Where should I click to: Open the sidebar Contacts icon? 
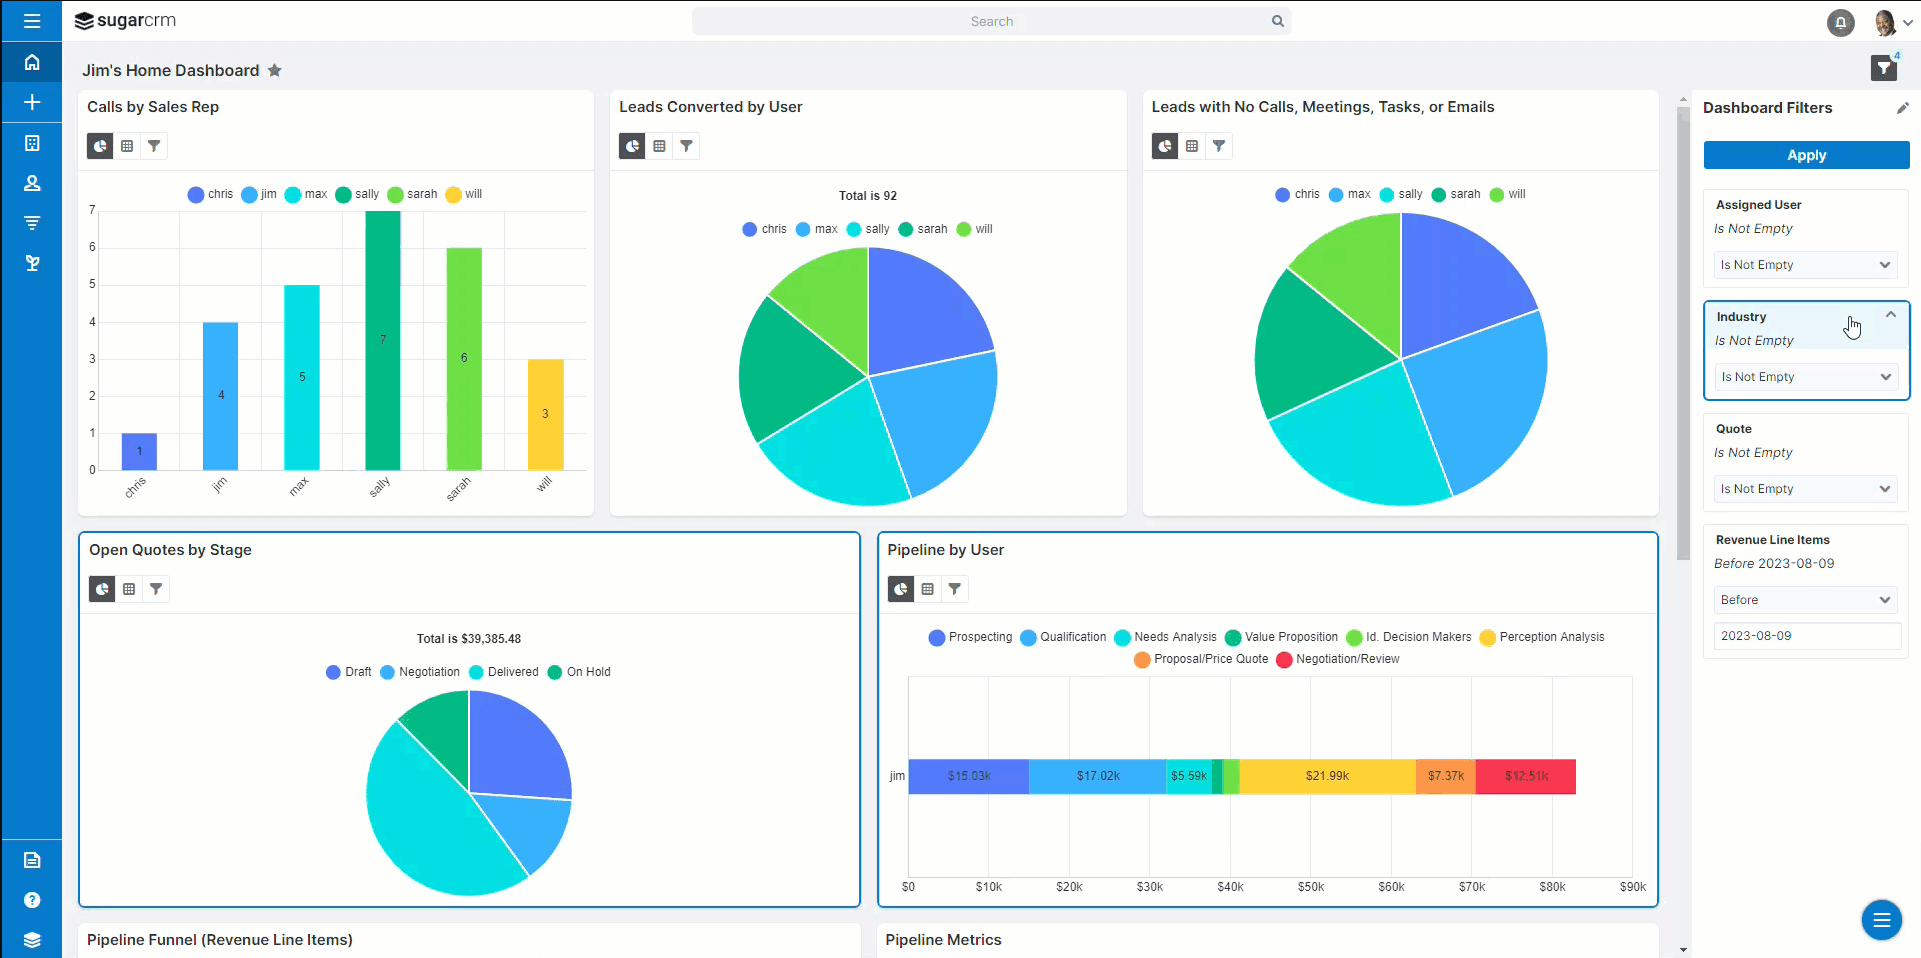click(32, 183)
